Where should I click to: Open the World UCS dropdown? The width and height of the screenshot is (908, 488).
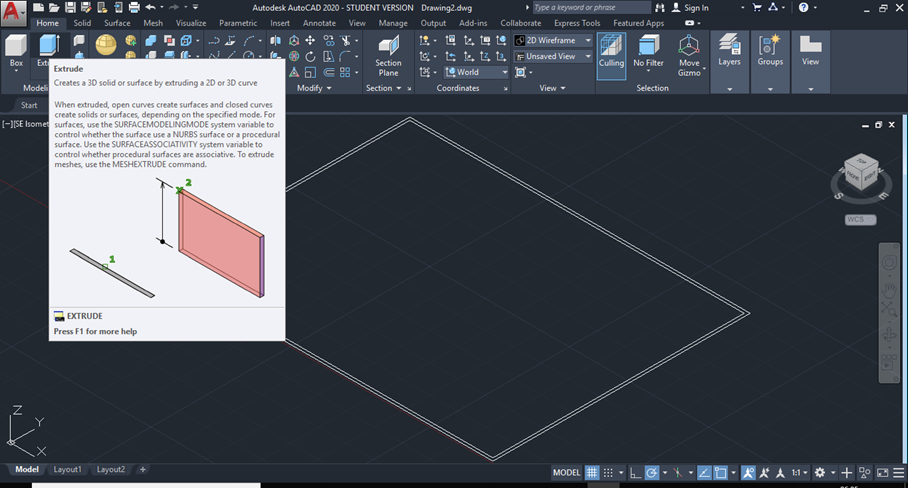click(x=476, y=72)
